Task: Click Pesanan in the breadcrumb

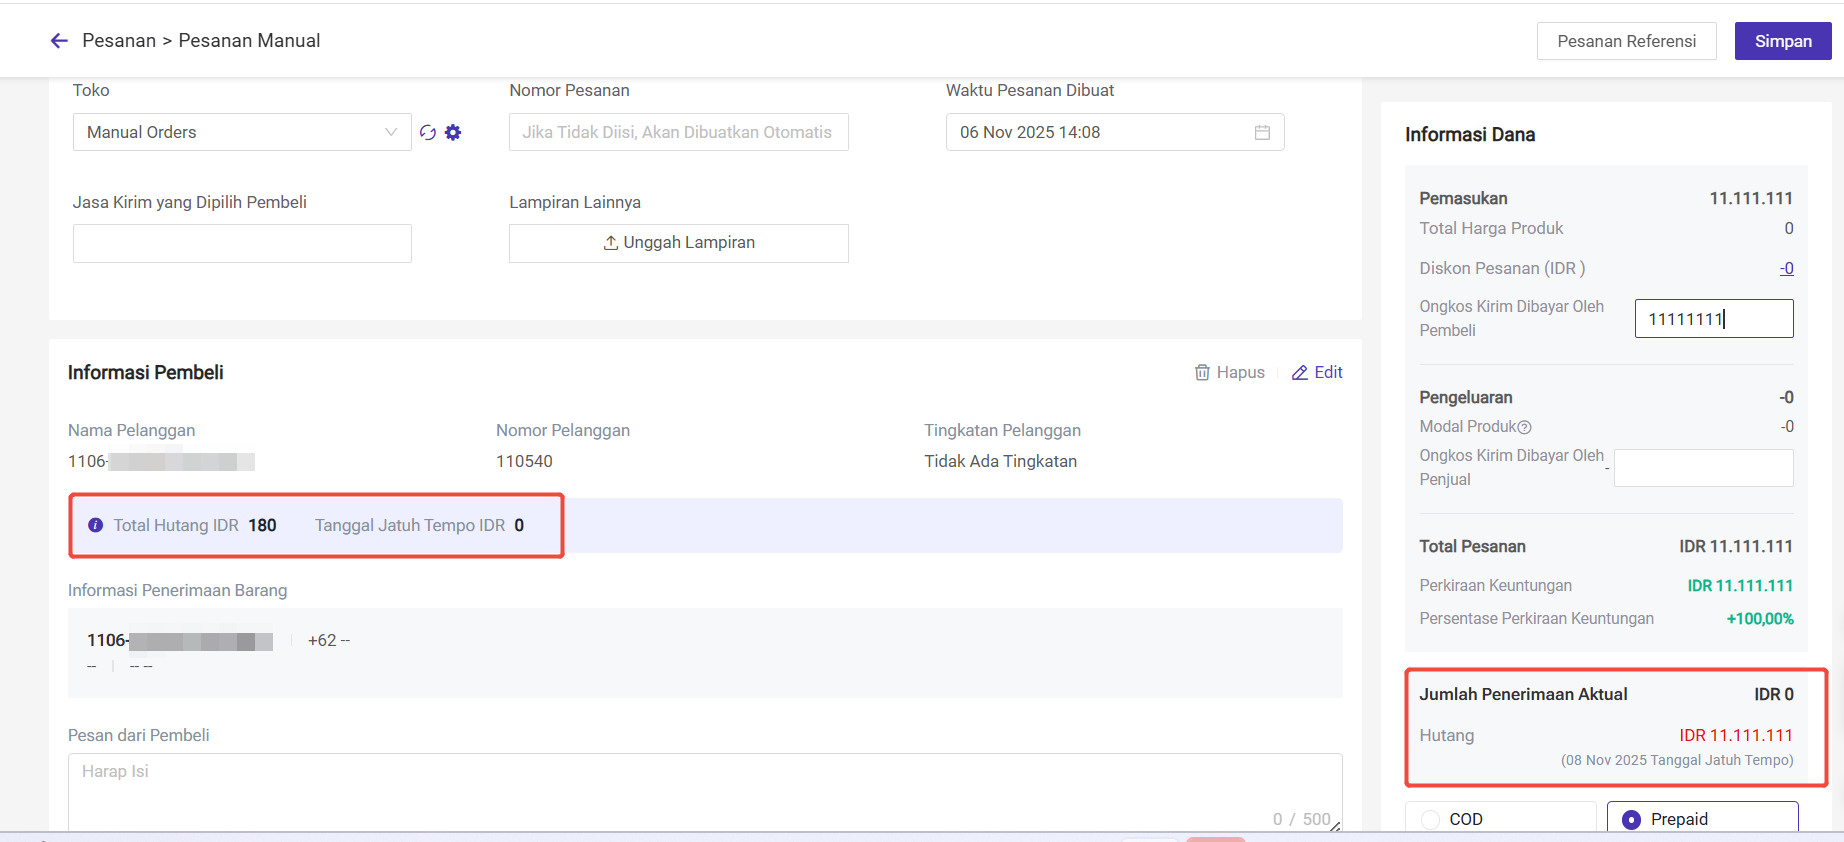Action: 119,41
